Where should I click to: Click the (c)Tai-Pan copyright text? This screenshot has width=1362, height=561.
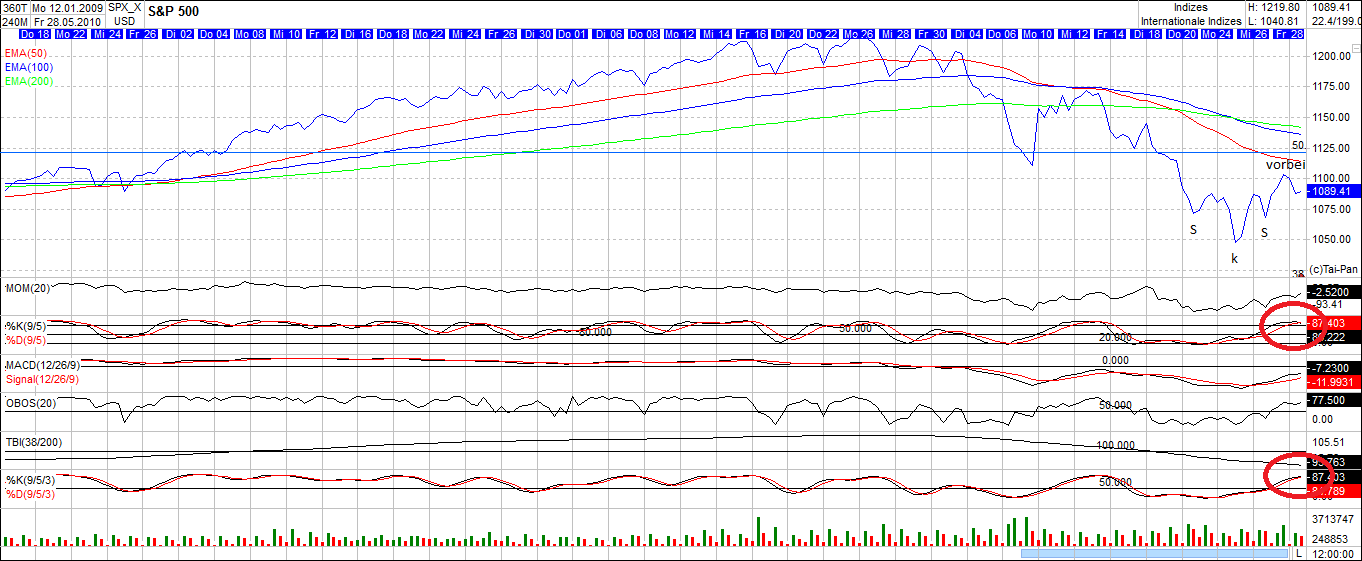tap(1333, 268)
